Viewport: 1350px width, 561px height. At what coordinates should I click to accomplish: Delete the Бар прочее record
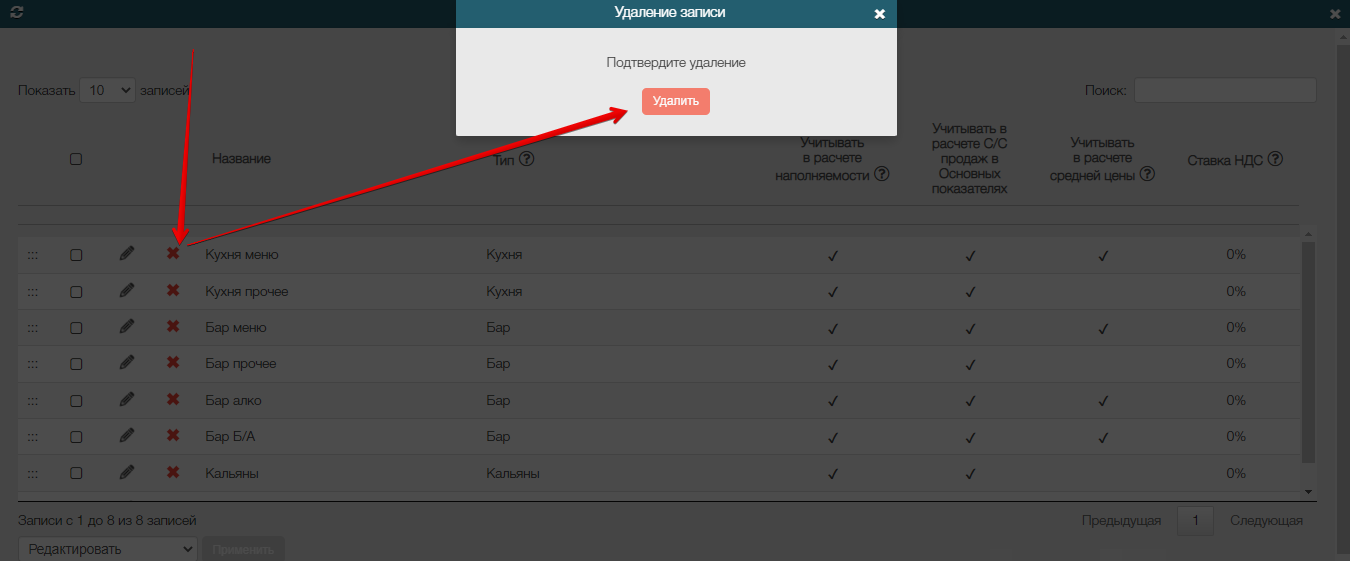(173, 363)
